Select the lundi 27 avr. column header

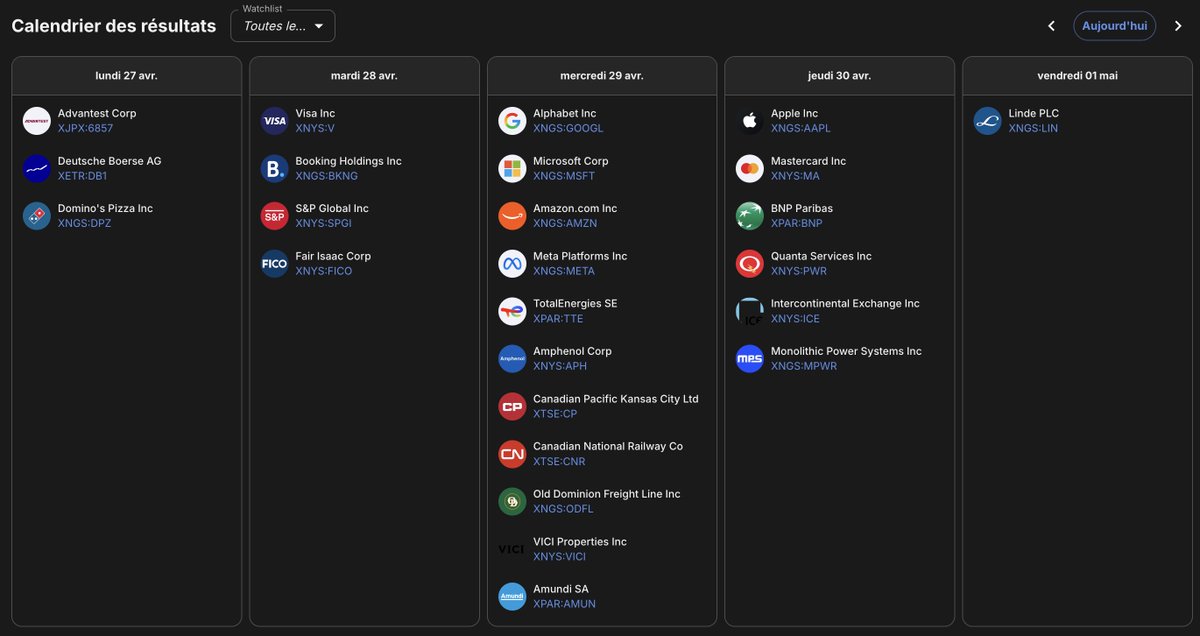[x=127, y=76]
